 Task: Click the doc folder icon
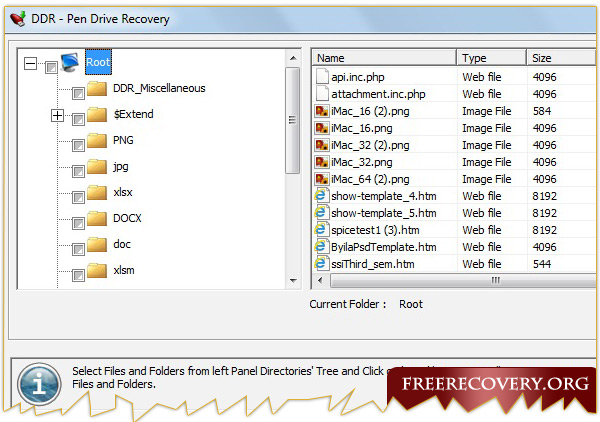(97, 244)
